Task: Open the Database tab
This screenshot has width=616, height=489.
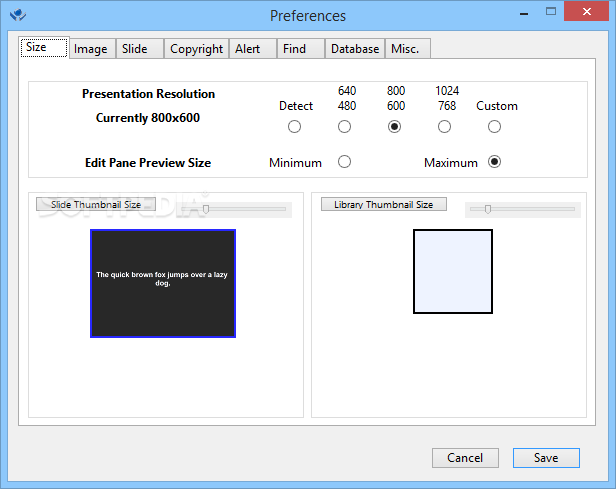Action: tap(355, 49)
